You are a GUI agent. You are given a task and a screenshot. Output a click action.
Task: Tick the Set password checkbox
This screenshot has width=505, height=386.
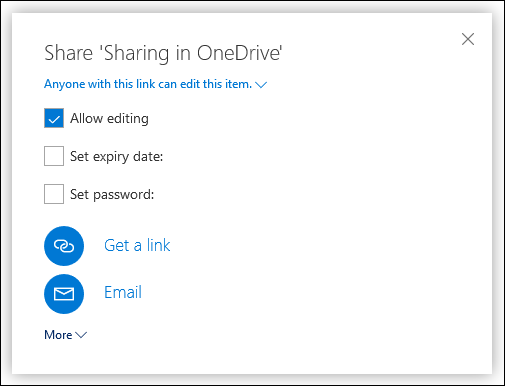pos(54,194)
